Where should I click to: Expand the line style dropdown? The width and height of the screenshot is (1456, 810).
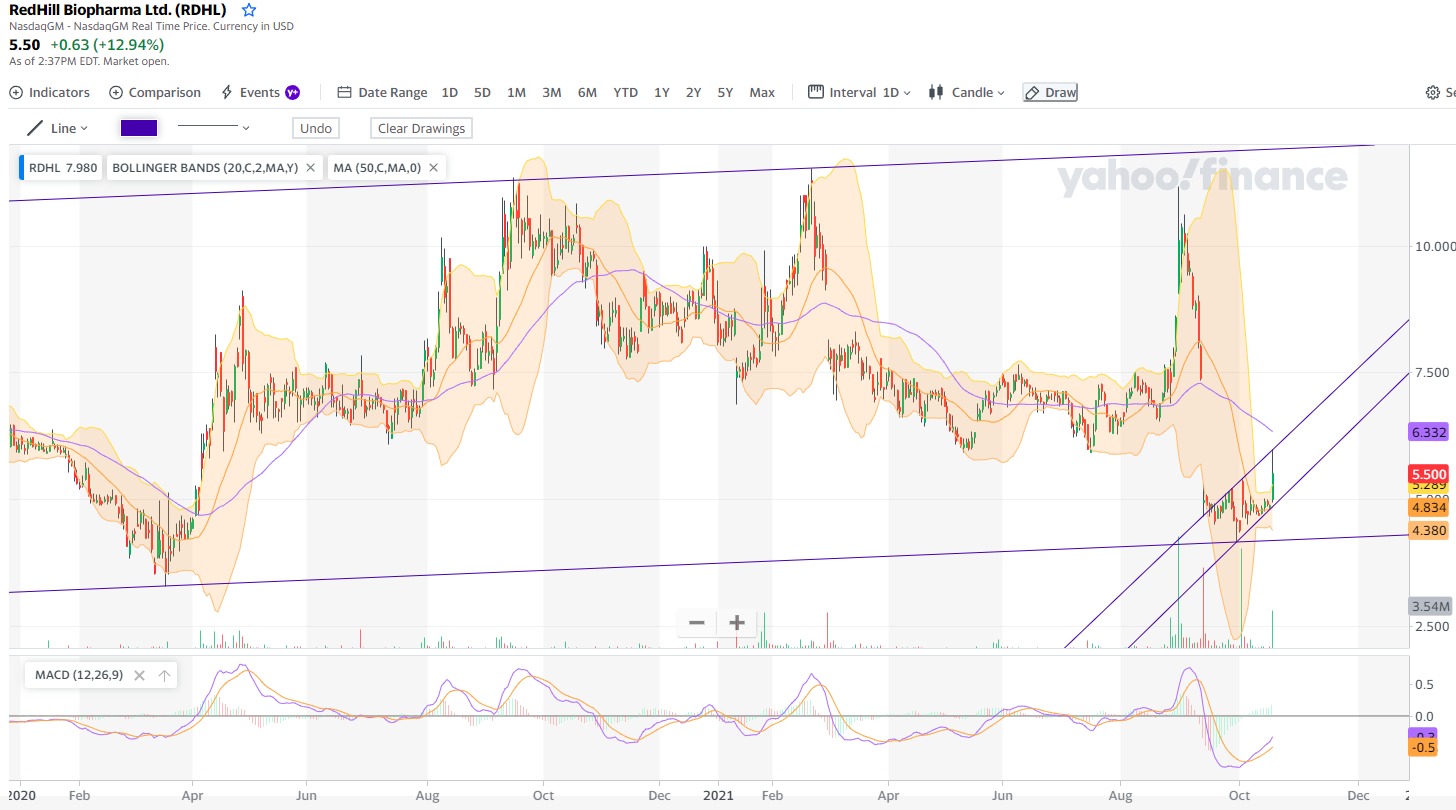tap(213, 128)
